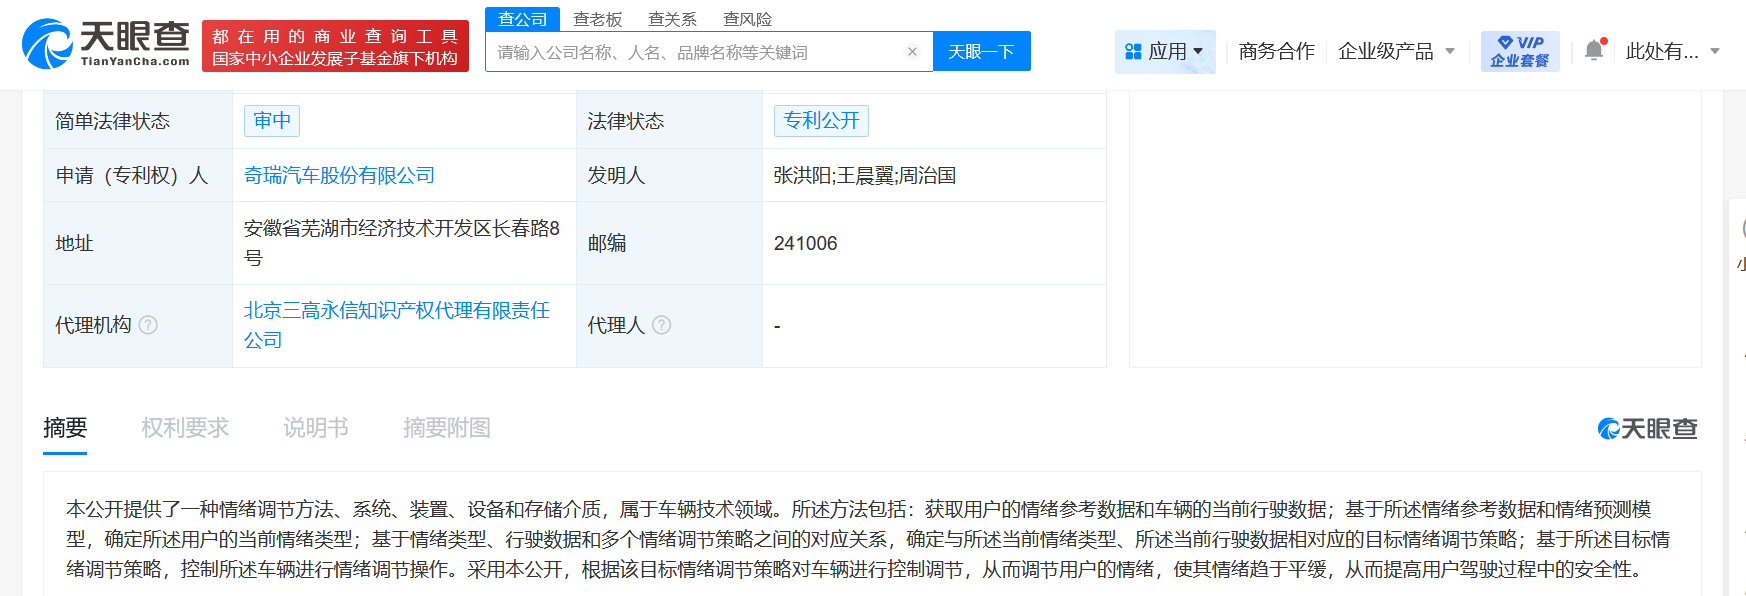Click help icon next to 代理人

(661, 325)
